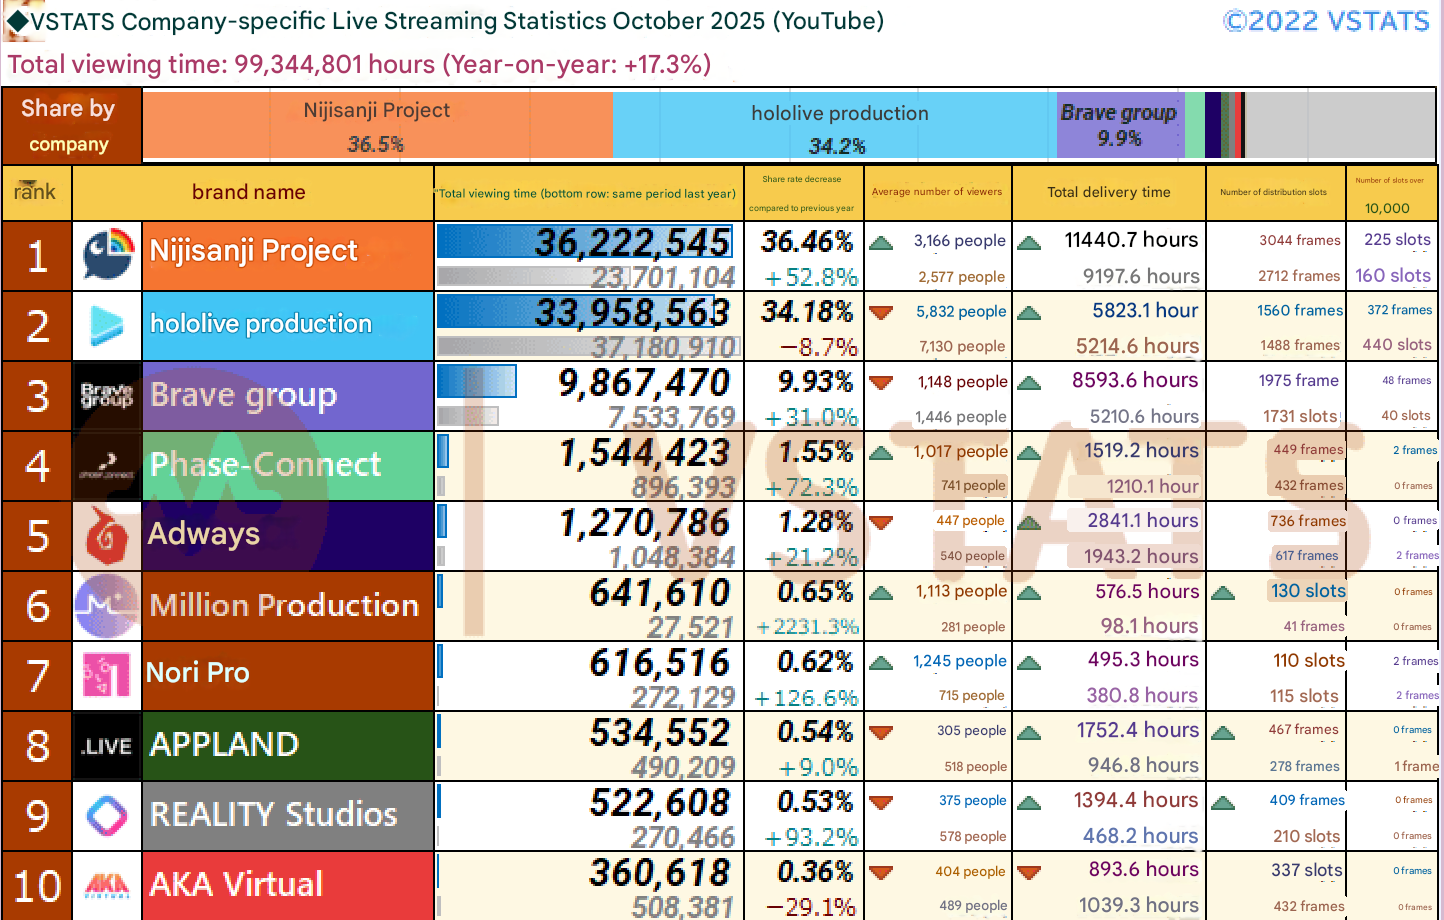Image resolution: width=1444 pixels, height=920 pixels.
Task: Select the '−29.1%' change value
Action: [811, 907]
